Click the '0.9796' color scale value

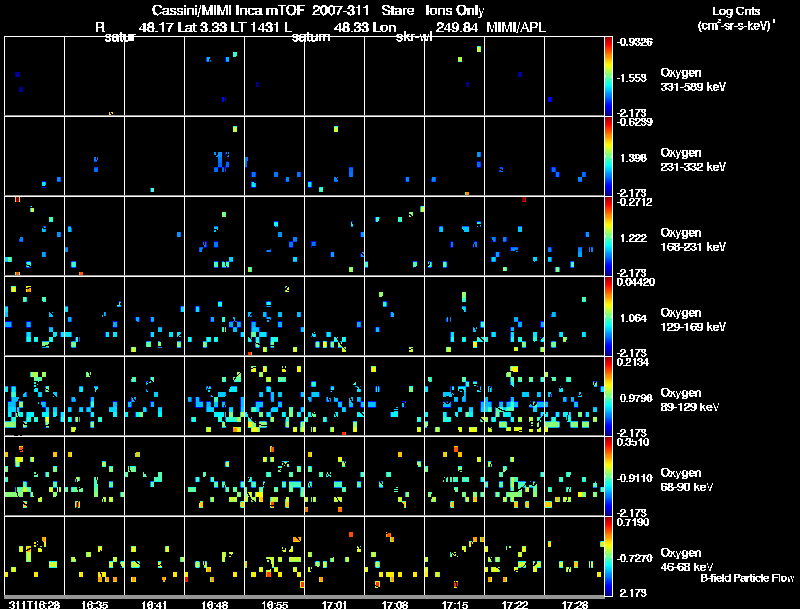tap(636, 398)
